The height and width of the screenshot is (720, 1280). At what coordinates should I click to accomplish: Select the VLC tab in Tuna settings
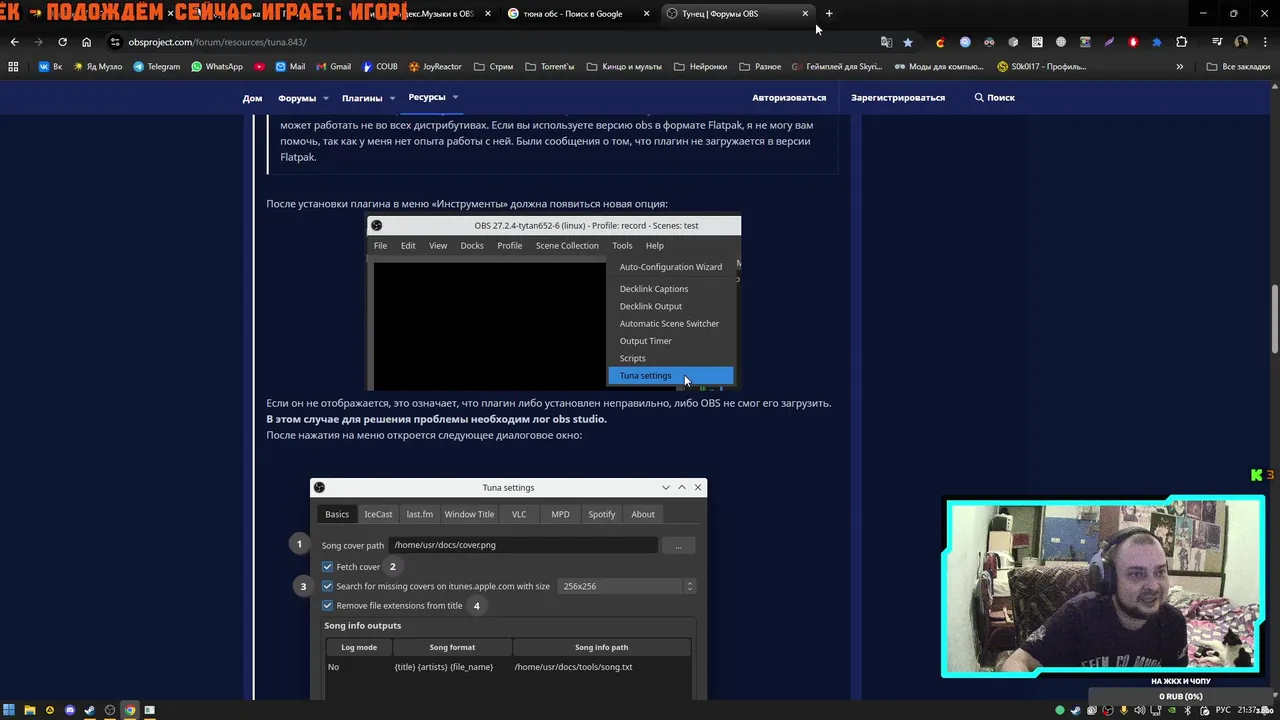point(519,514)
